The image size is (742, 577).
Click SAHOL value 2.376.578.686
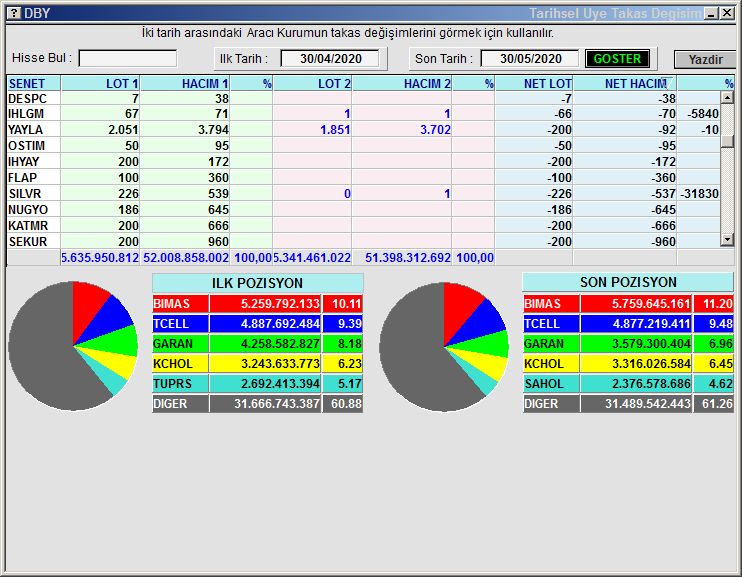[x=651, y=384]
